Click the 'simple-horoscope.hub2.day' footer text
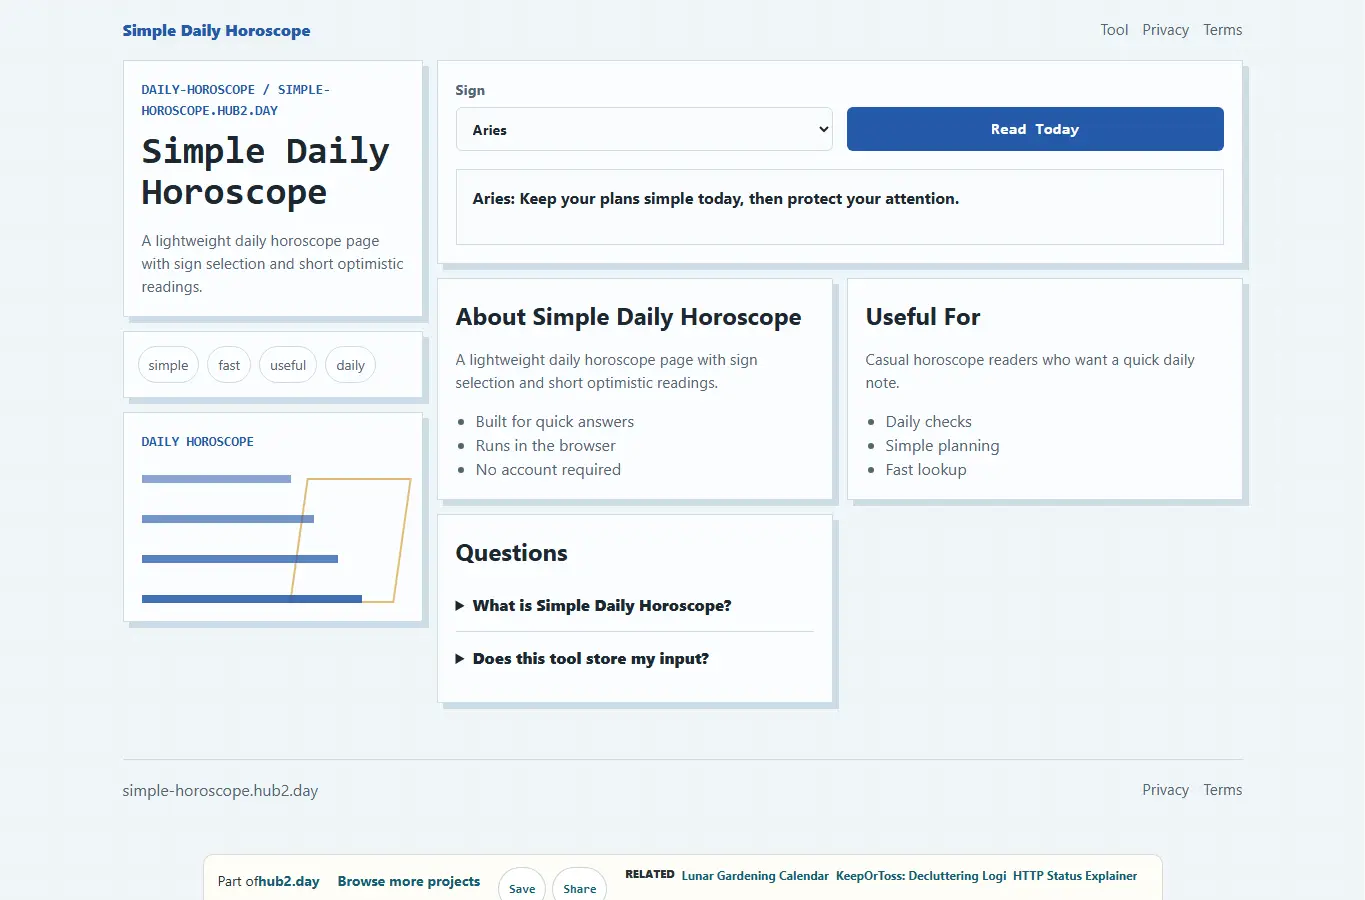 coord(220,791)
